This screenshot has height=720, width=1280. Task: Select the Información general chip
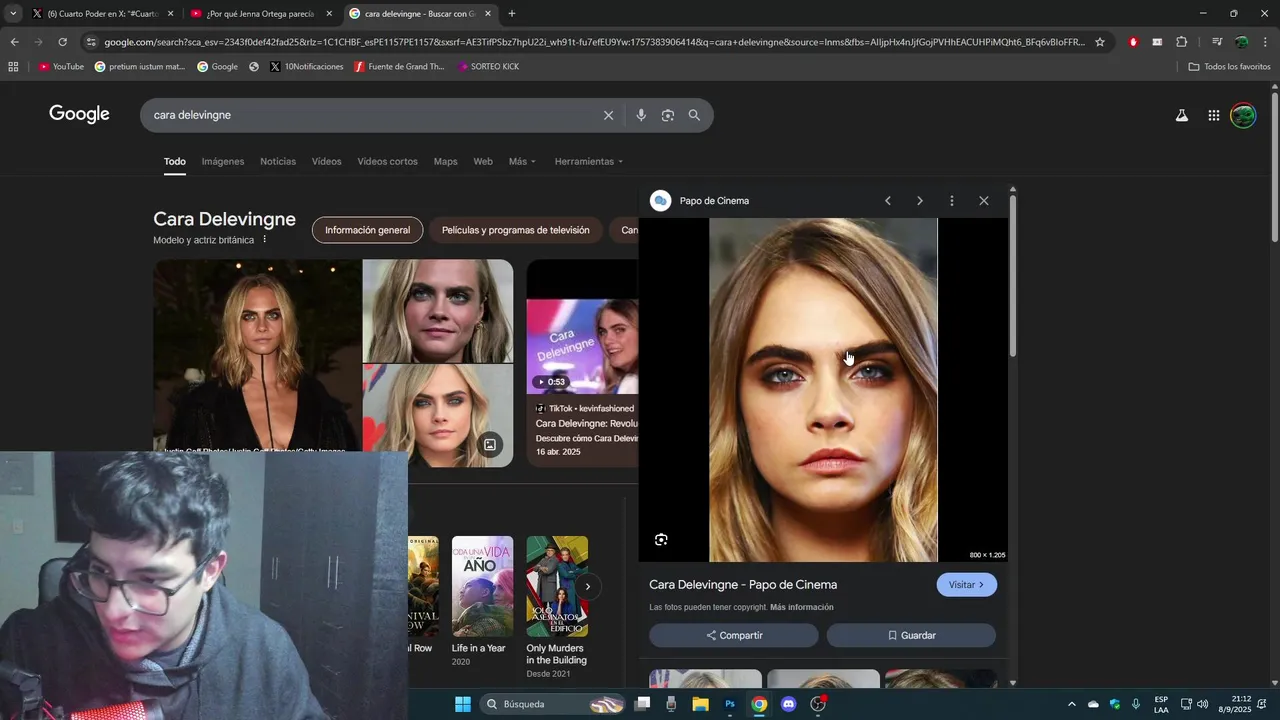367,230
